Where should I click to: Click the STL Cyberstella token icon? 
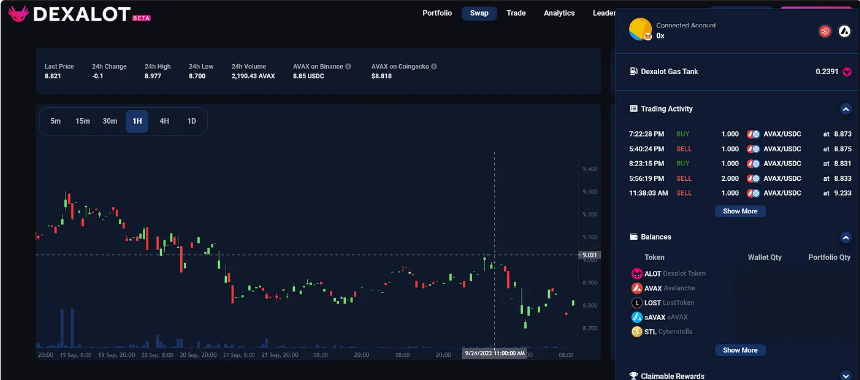click(637, 332)
